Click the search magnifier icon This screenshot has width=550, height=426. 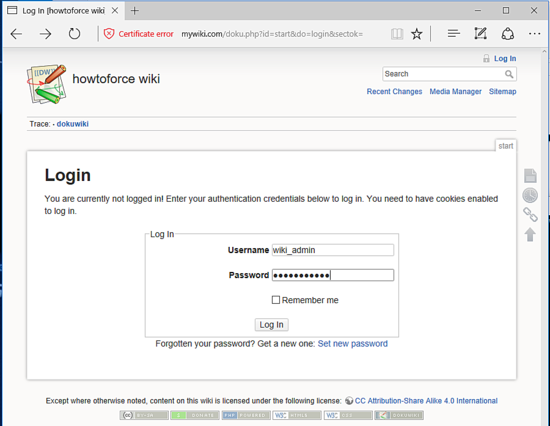(x=509, y=74)
